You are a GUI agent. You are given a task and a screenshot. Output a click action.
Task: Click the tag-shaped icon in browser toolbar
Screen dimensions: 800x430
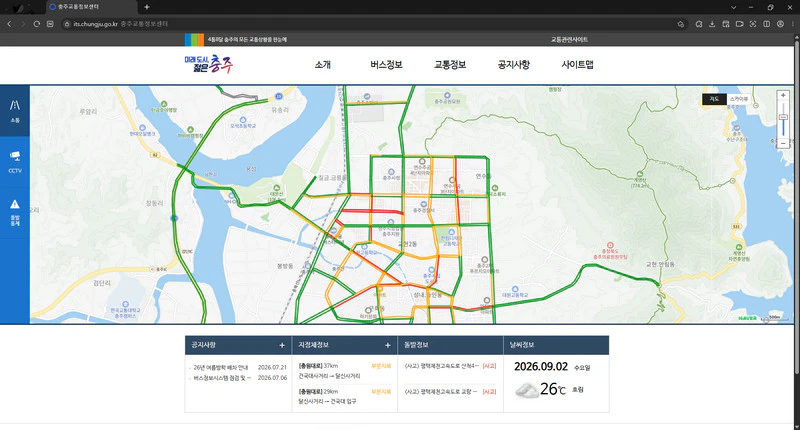[739, 24]
